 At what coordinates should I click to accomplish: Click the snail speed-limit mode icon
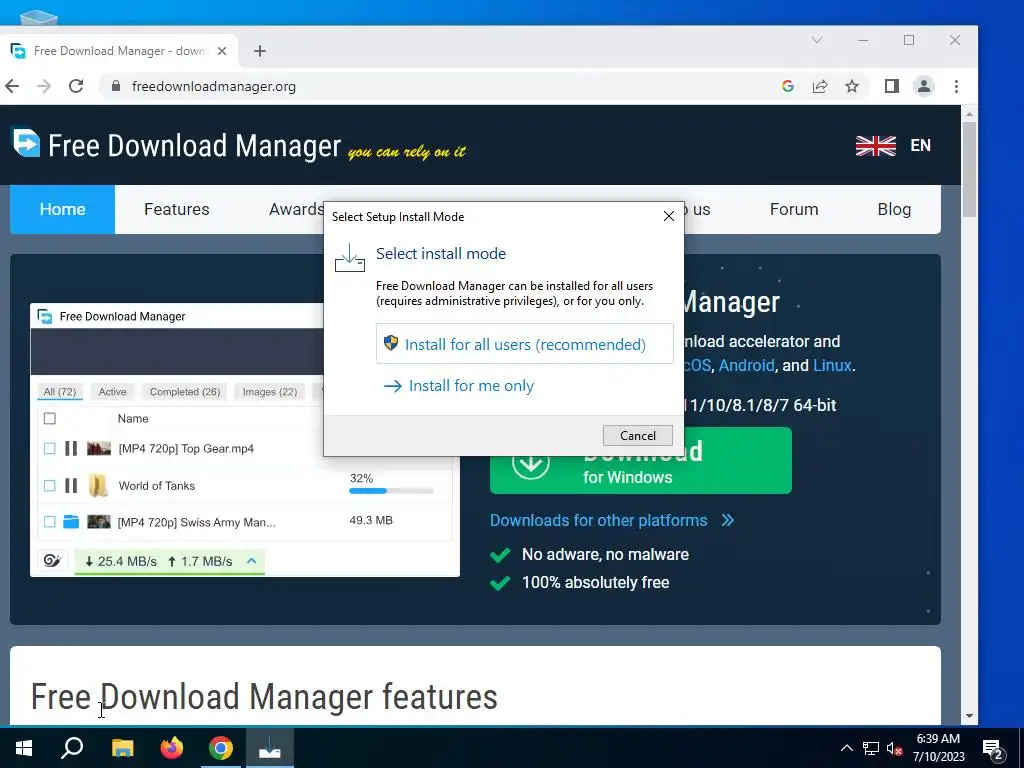pyautogui.click(x=52, y=560)
